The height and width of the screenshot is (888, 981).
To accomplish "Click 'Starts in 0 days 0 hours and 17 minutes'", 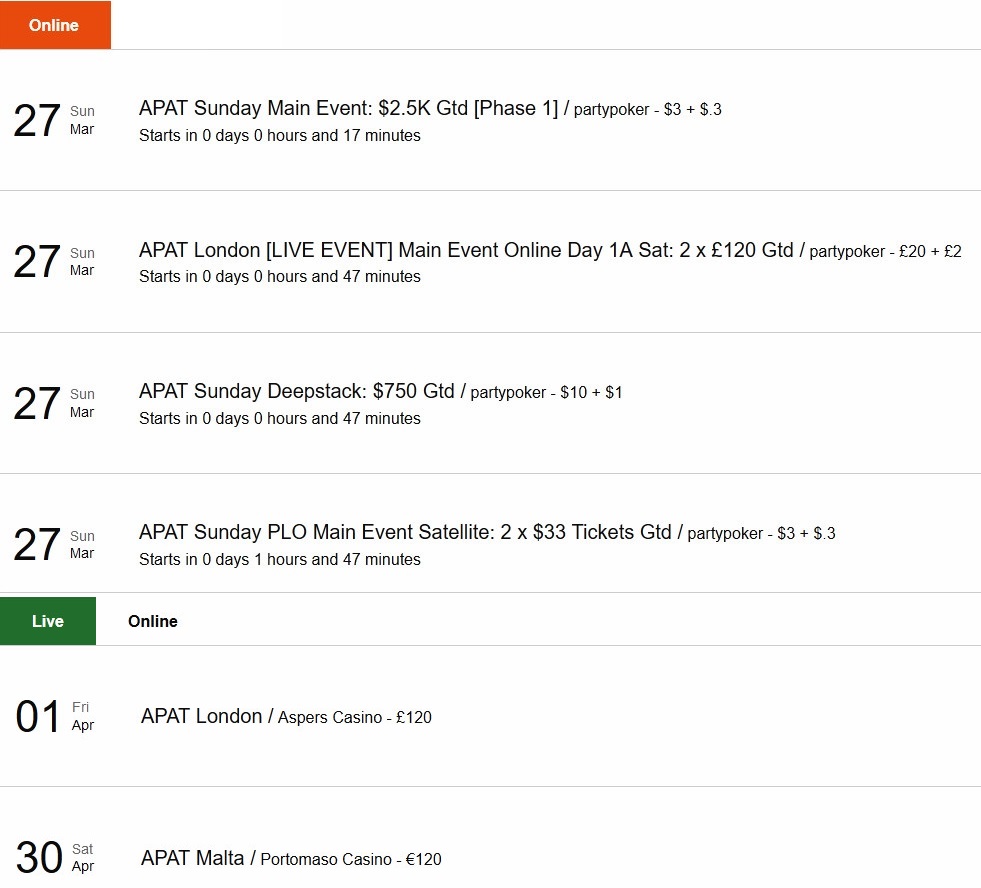I will click(x=280, y=136).
